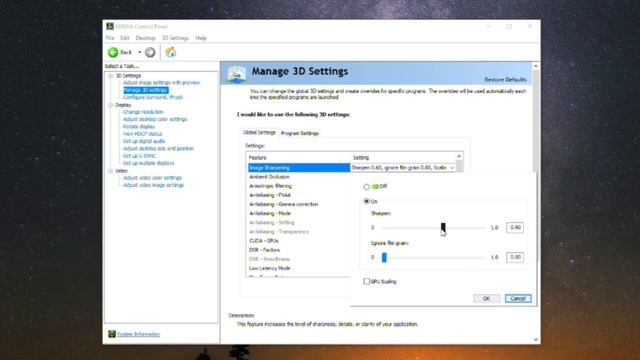Collapse the Video tree node
This screenshot has width=640, height=360.
tap(111, 171)
